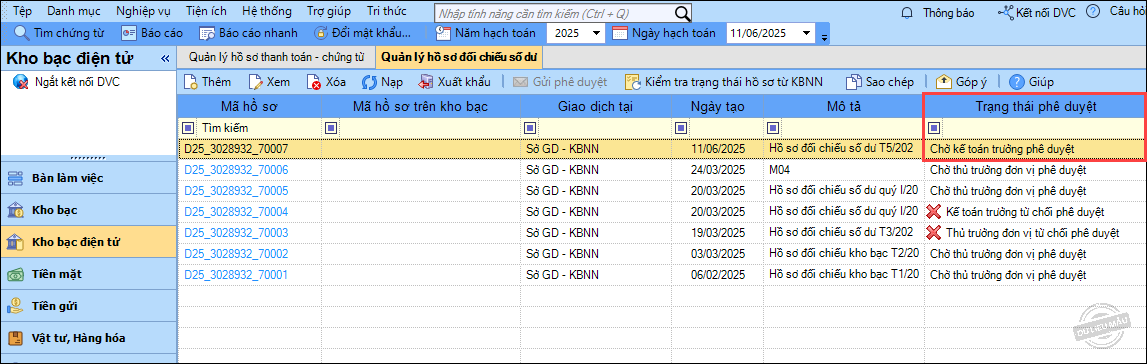Open filter operator for Ngày tạo column
The image size is (1147, 364).
(681, 128)
